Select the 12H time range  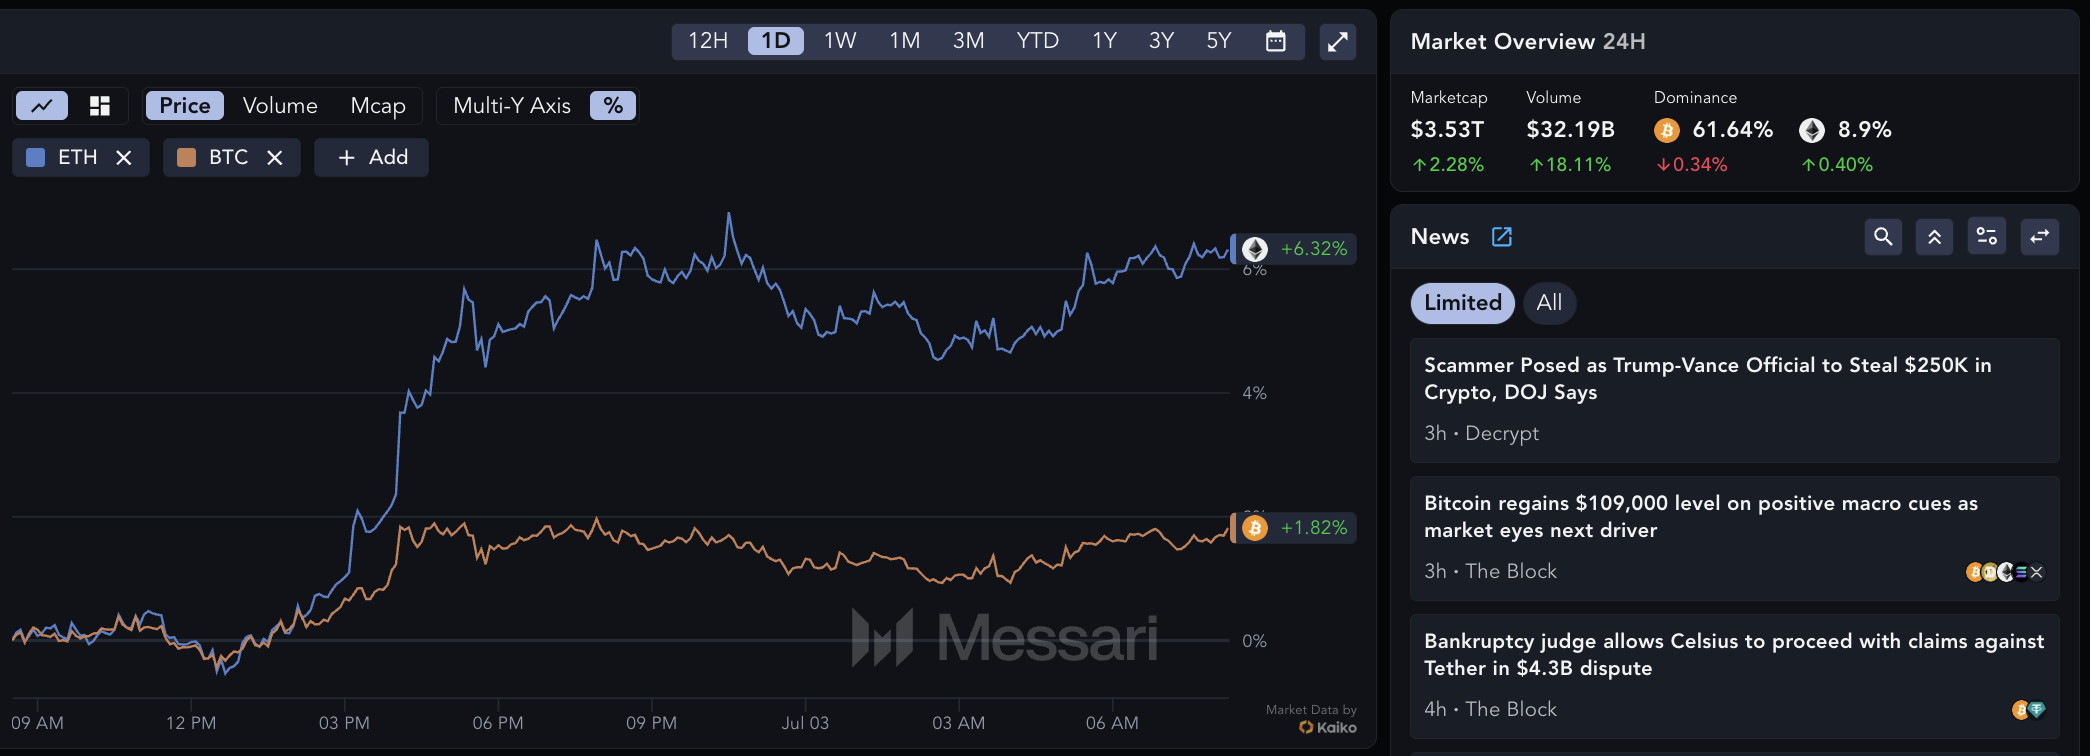point(708,41)
